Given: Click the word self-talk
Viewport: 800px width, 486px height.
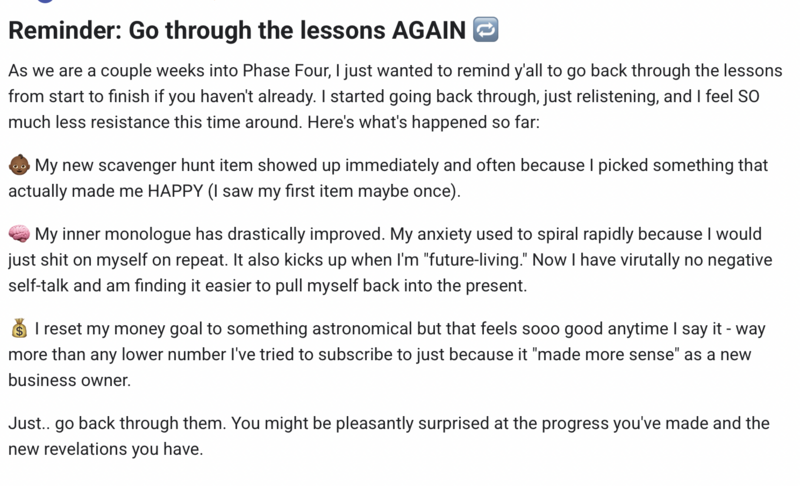Looking at the screenshot, I should click(x=38, y=286).
